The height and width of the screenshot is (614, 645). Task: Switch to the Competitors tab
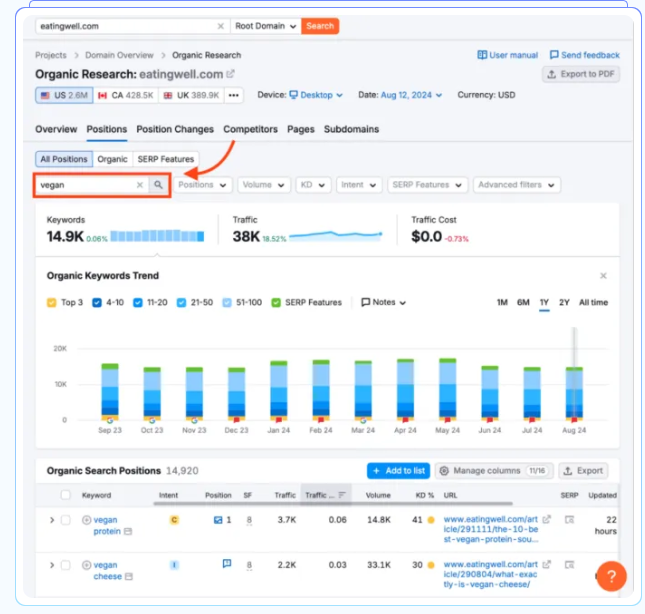tap(250, 129)
